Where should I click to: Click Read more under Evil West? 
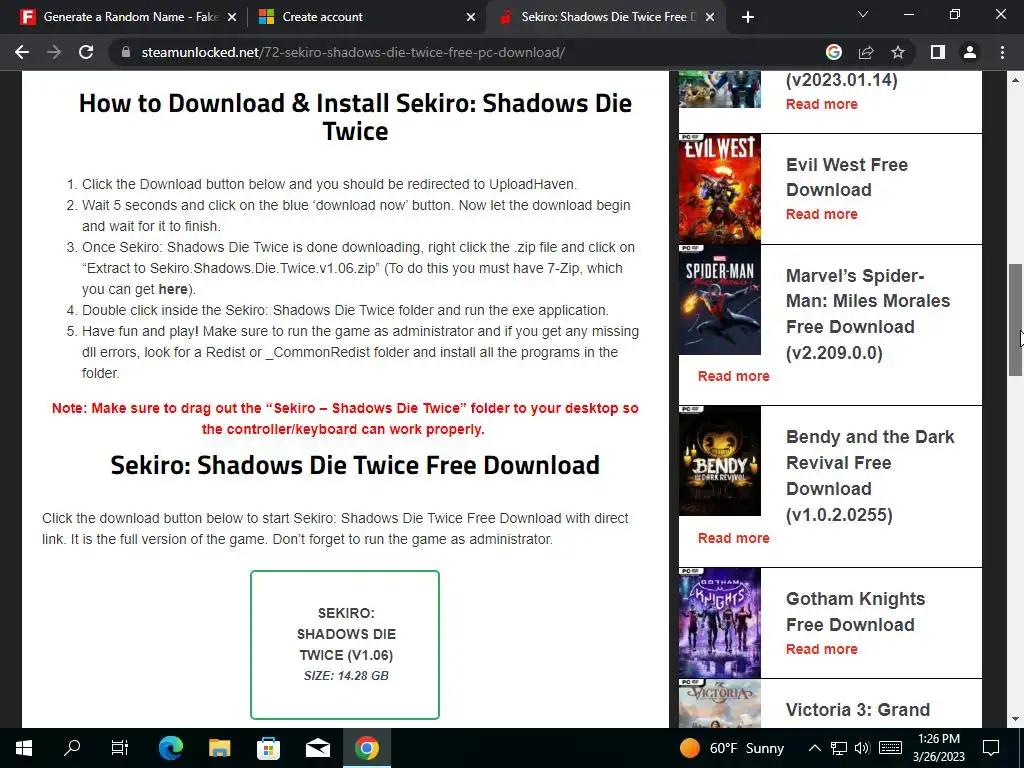click(822, 214)
